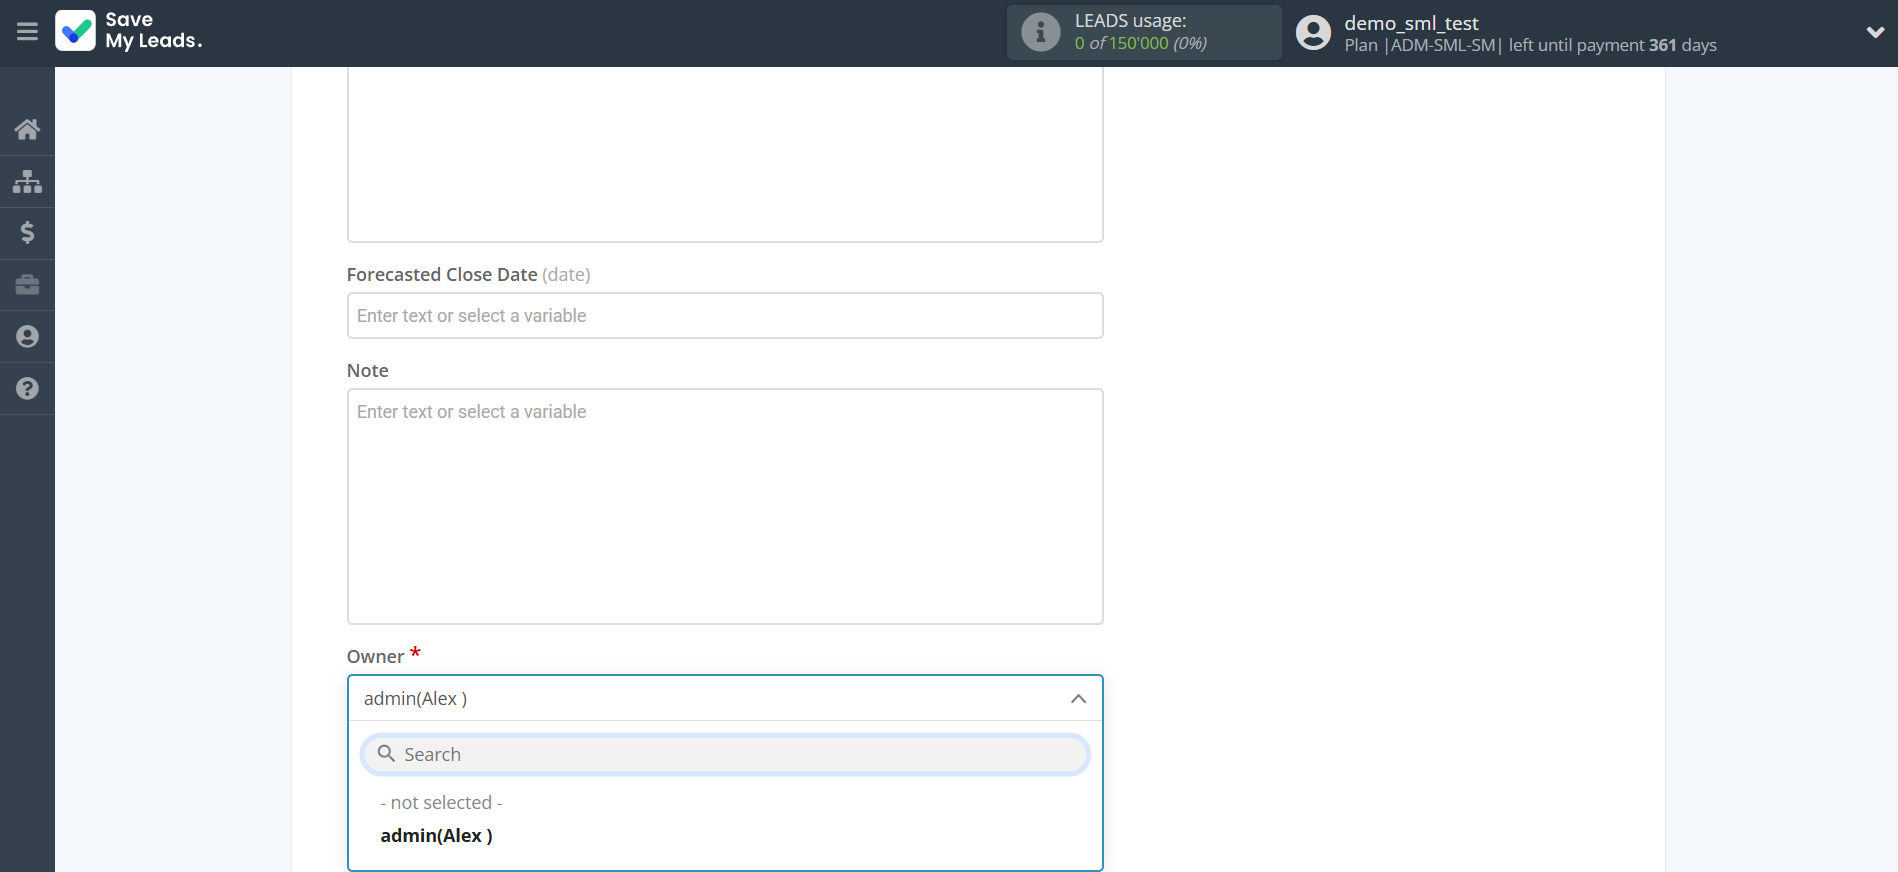Click the Owner dropdown collapse arrow

coord(1078,699)
